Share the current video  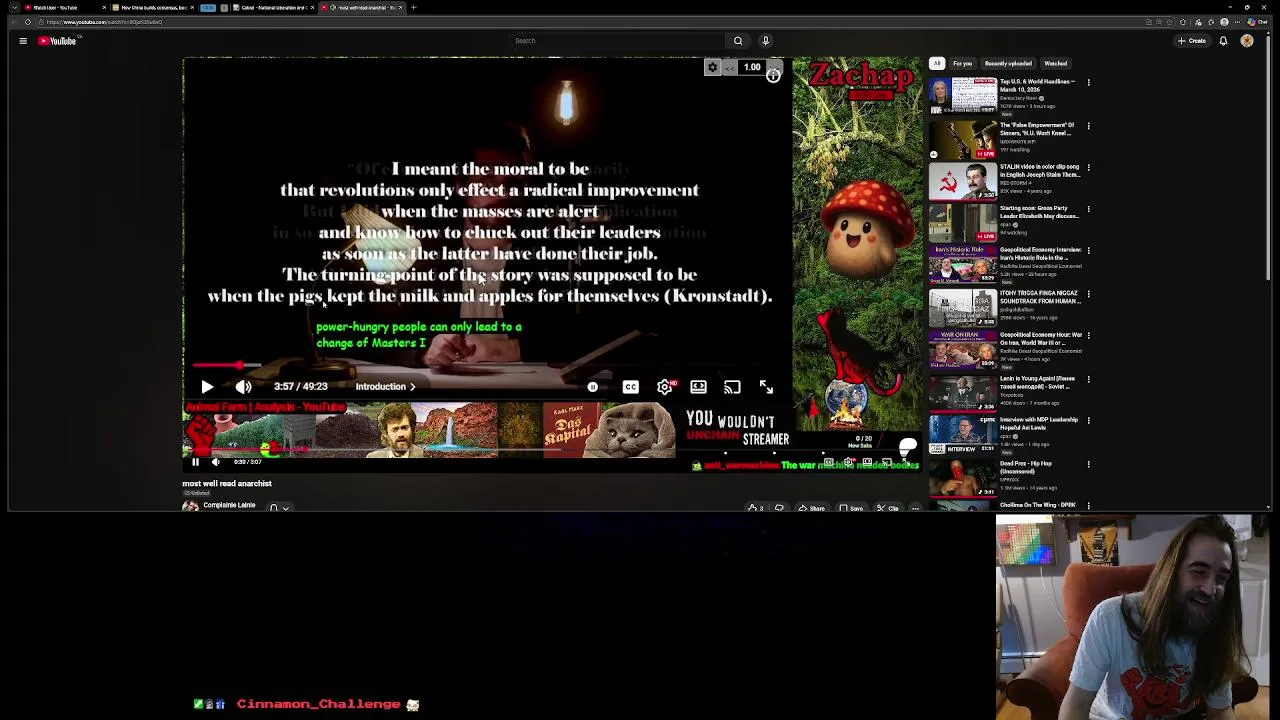point(812,508)
